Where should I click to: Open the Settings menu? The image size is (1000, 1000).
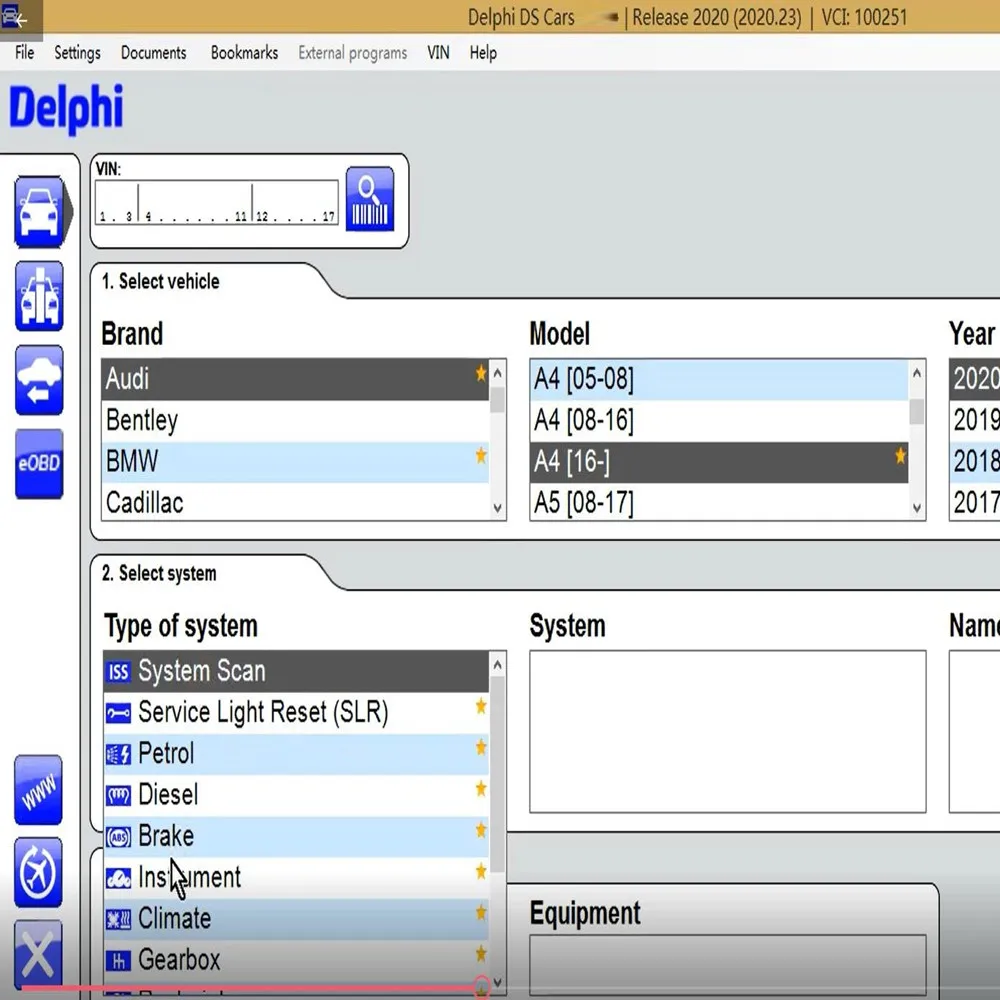click(76, 53)
